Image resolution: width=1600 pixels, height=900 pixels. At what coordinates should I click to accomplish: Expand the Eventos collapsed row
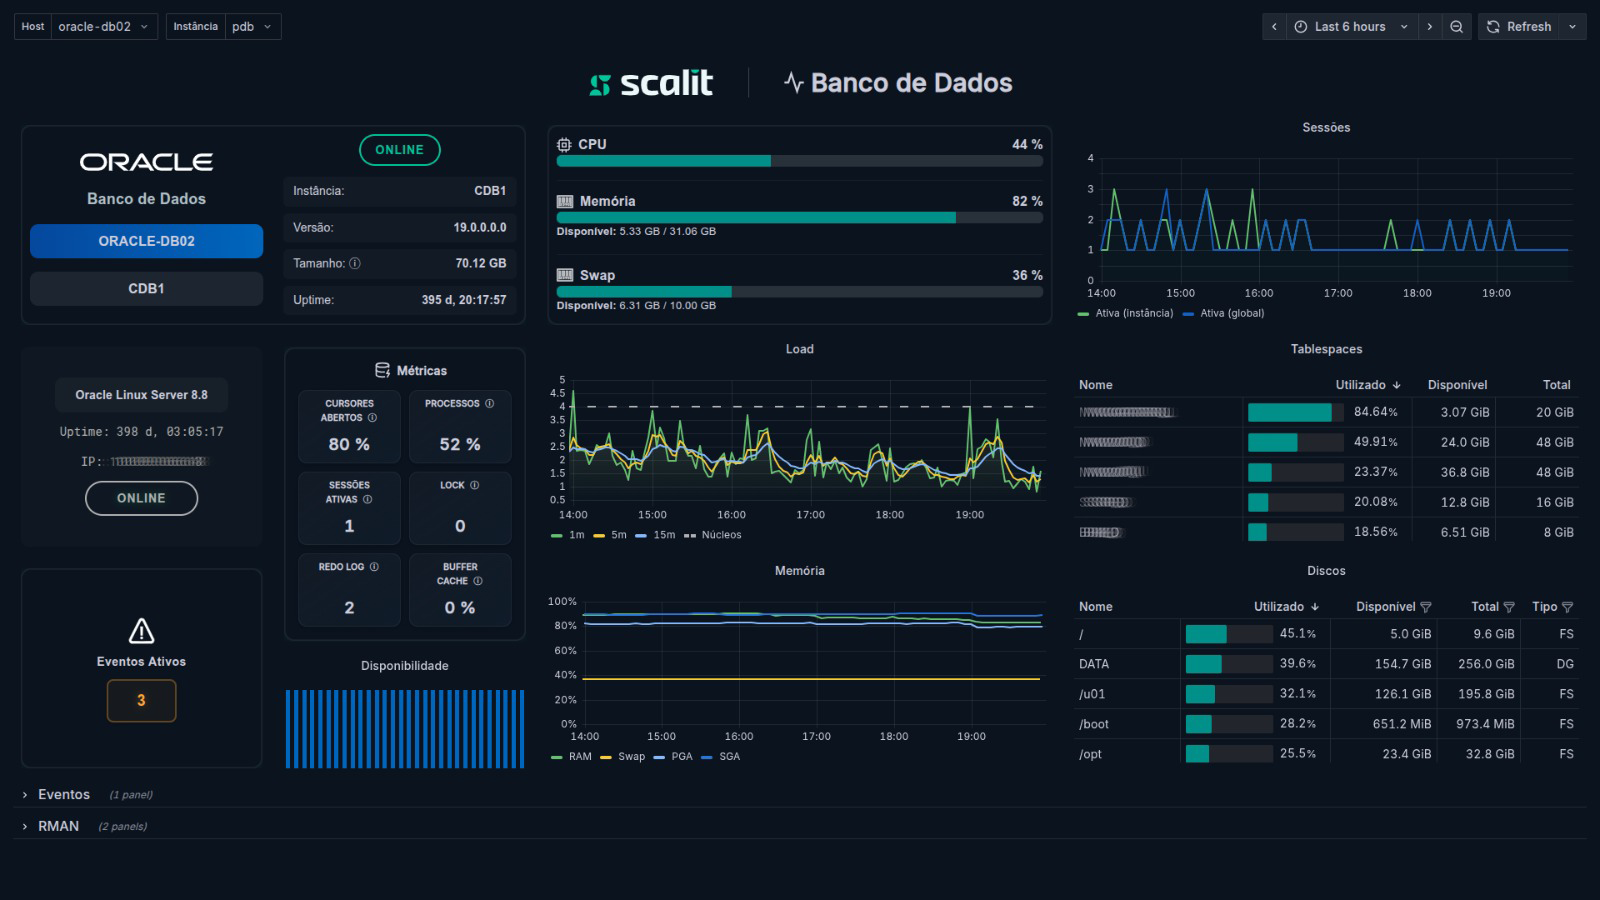(x=63, y=795)
